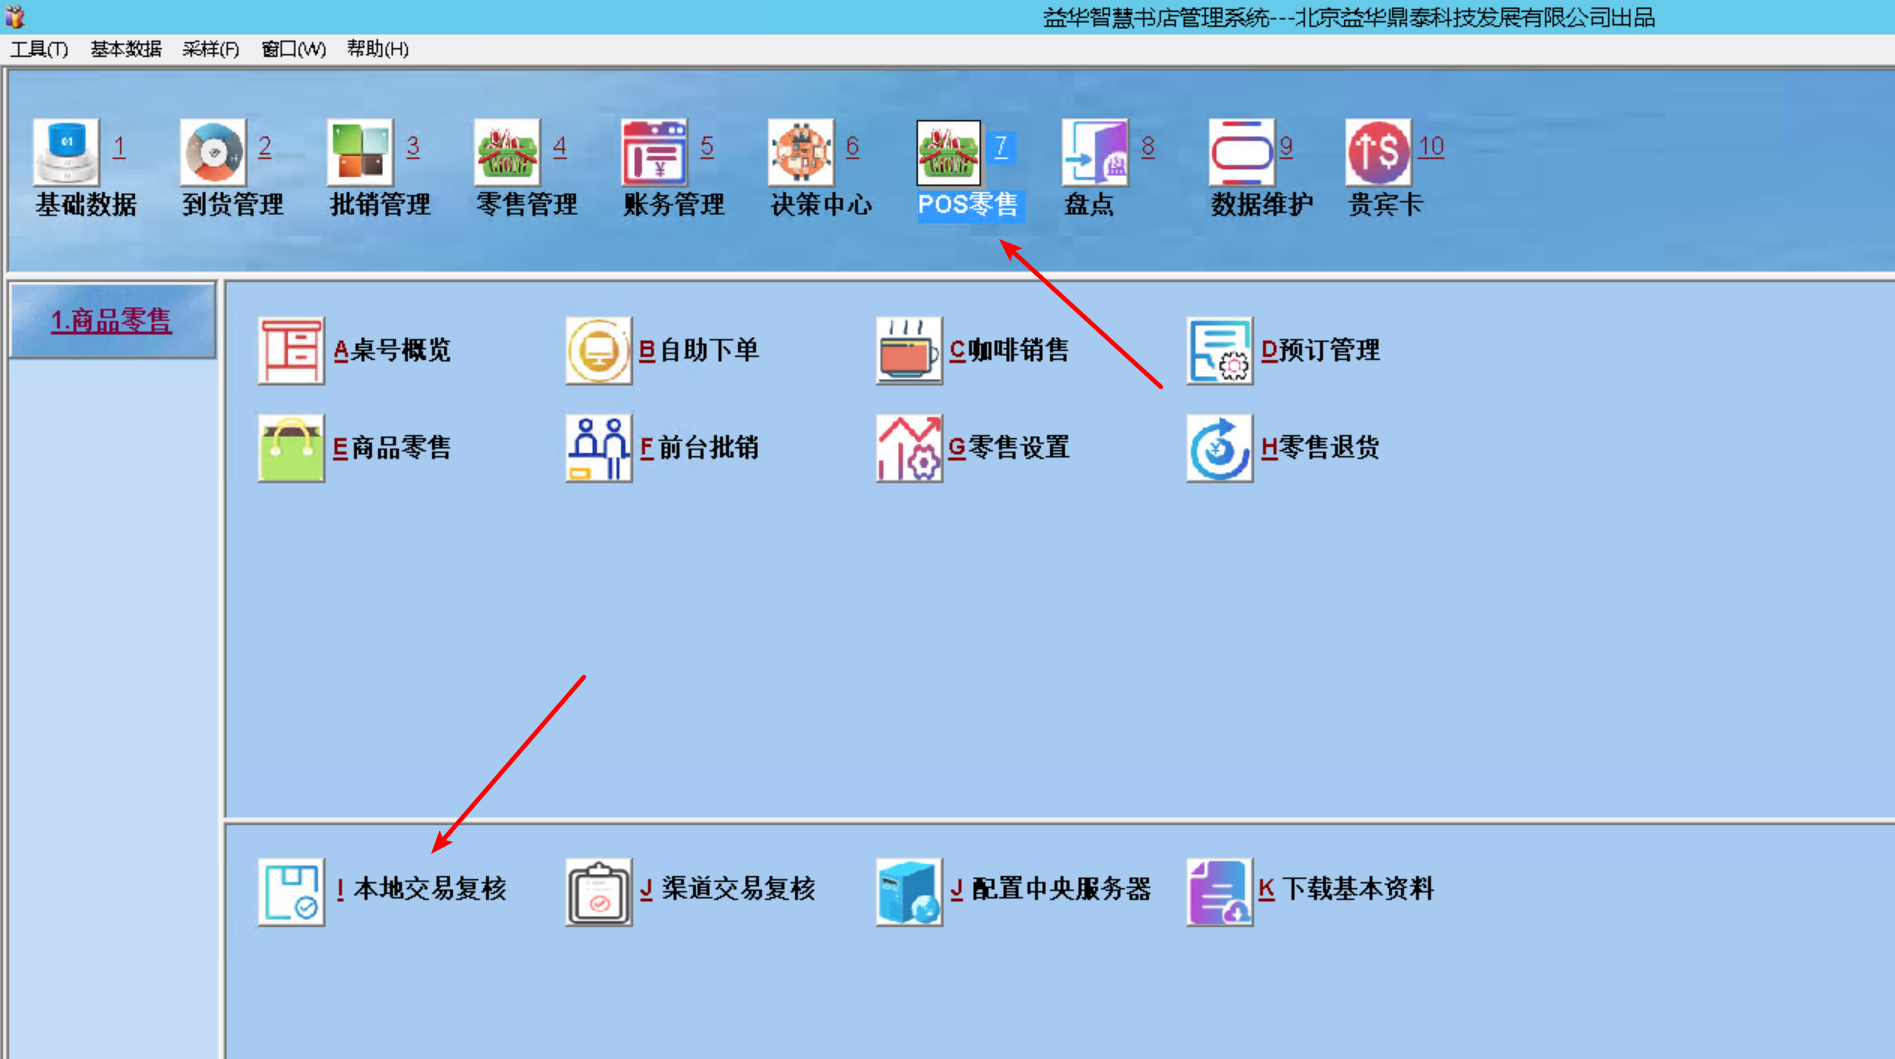Open the 决策中心 icon
This screenshot has height=1059, width=1895.
pyautogui.click(x=801, y=152)
